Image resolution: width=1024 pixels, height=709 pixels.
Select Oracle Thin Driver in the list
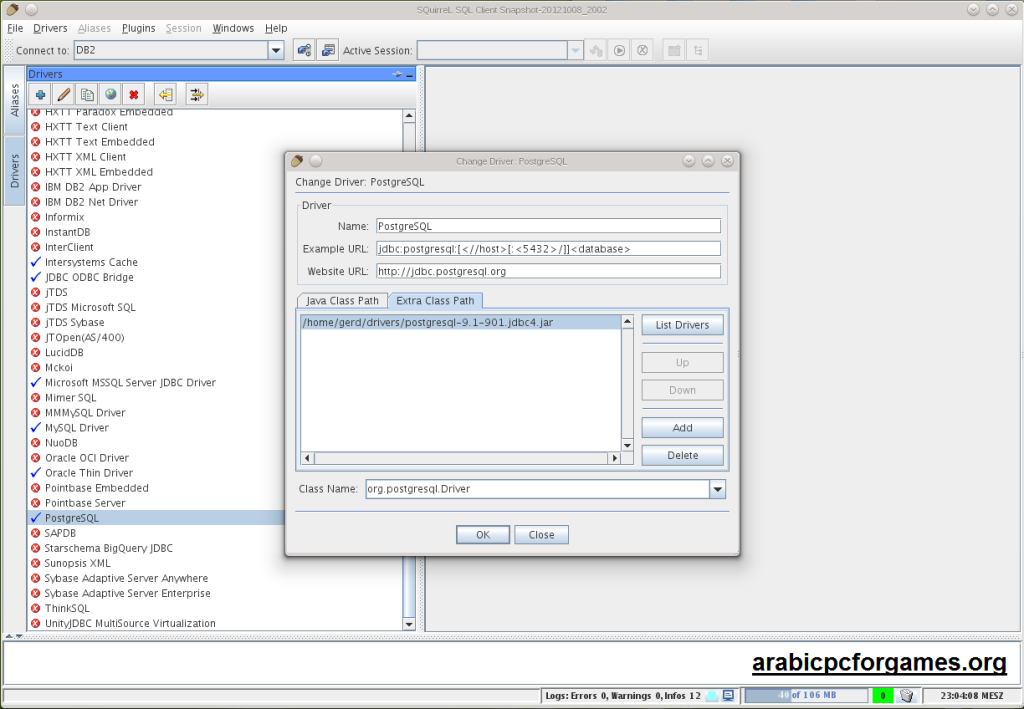[x=89, y=473]
